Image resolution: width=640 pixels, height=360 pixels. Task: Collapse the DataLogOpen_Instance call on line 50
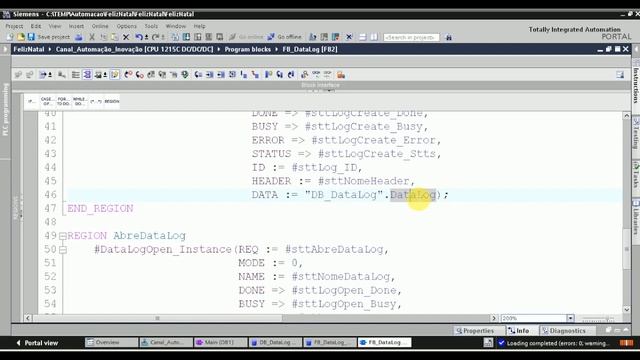pos(62,249)
